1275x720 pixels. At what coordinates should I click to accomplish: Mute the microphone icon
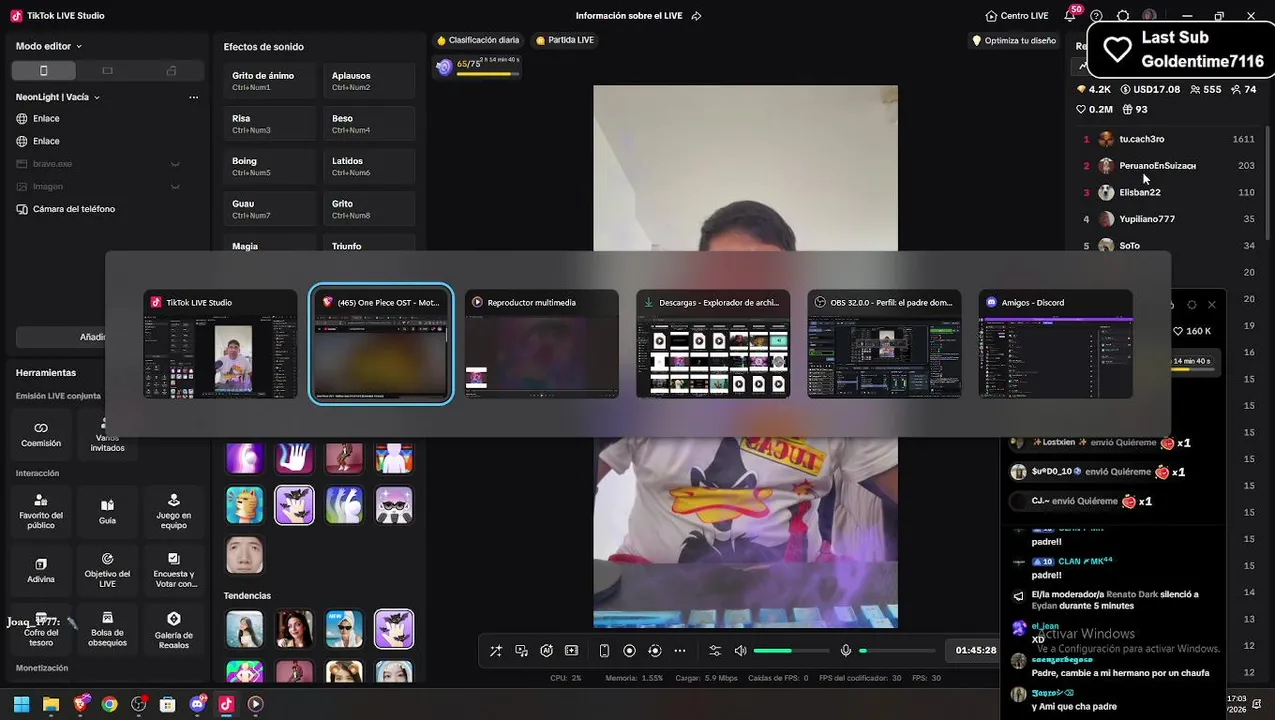coord(846,650)
